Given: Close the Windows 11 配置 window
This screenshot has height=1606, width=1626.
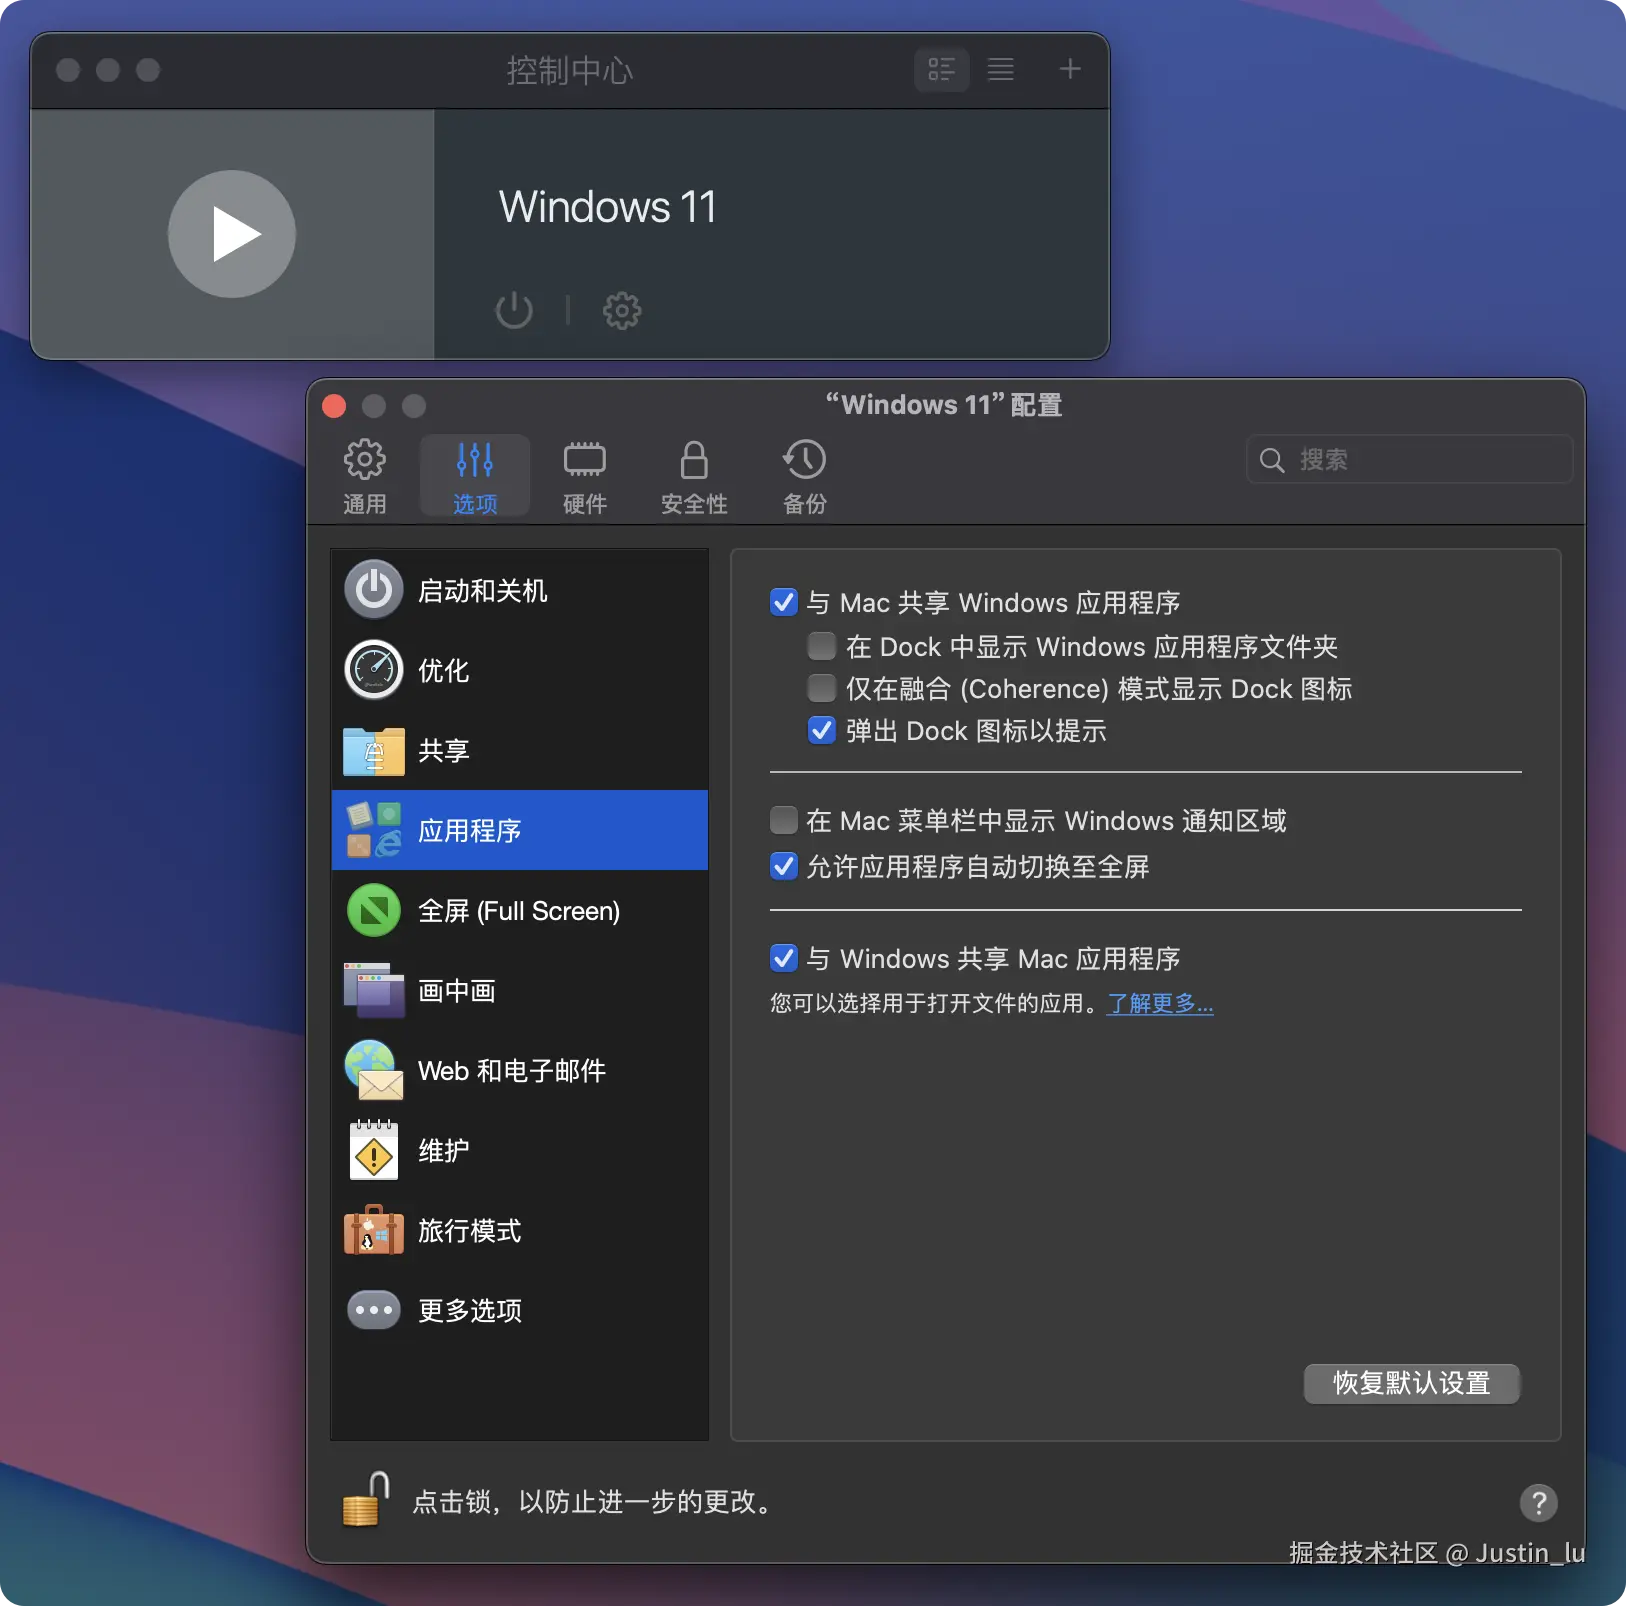Looking at the screenshot, I should click(x=334, y=406).
